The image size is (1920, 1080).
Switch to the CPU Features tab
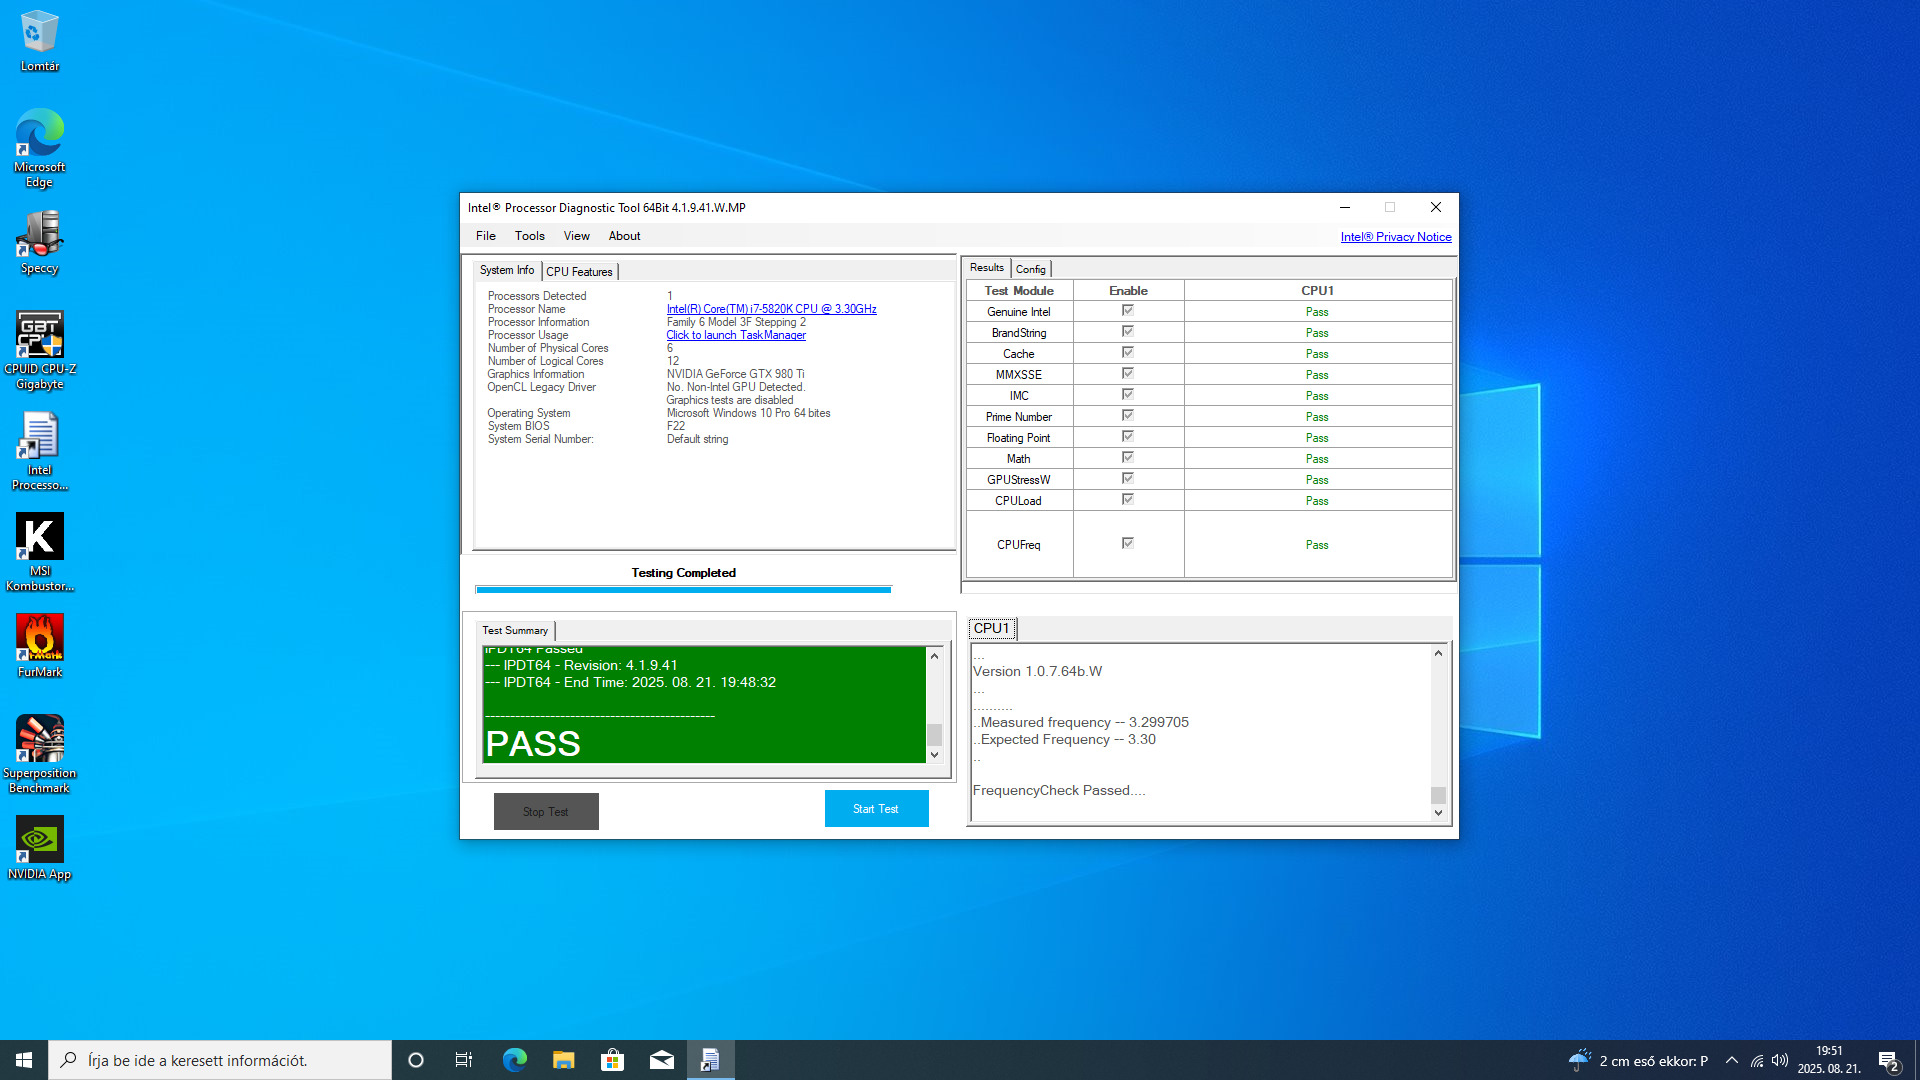coord(579,271)
